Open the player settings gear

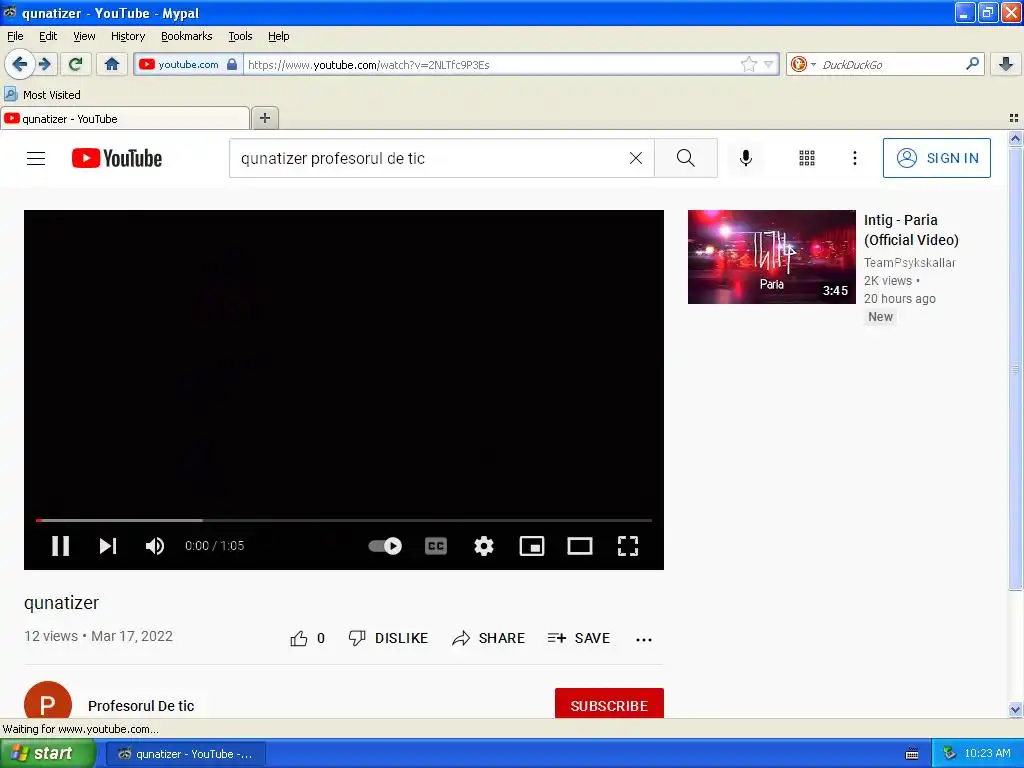click(x=483, y=546)
